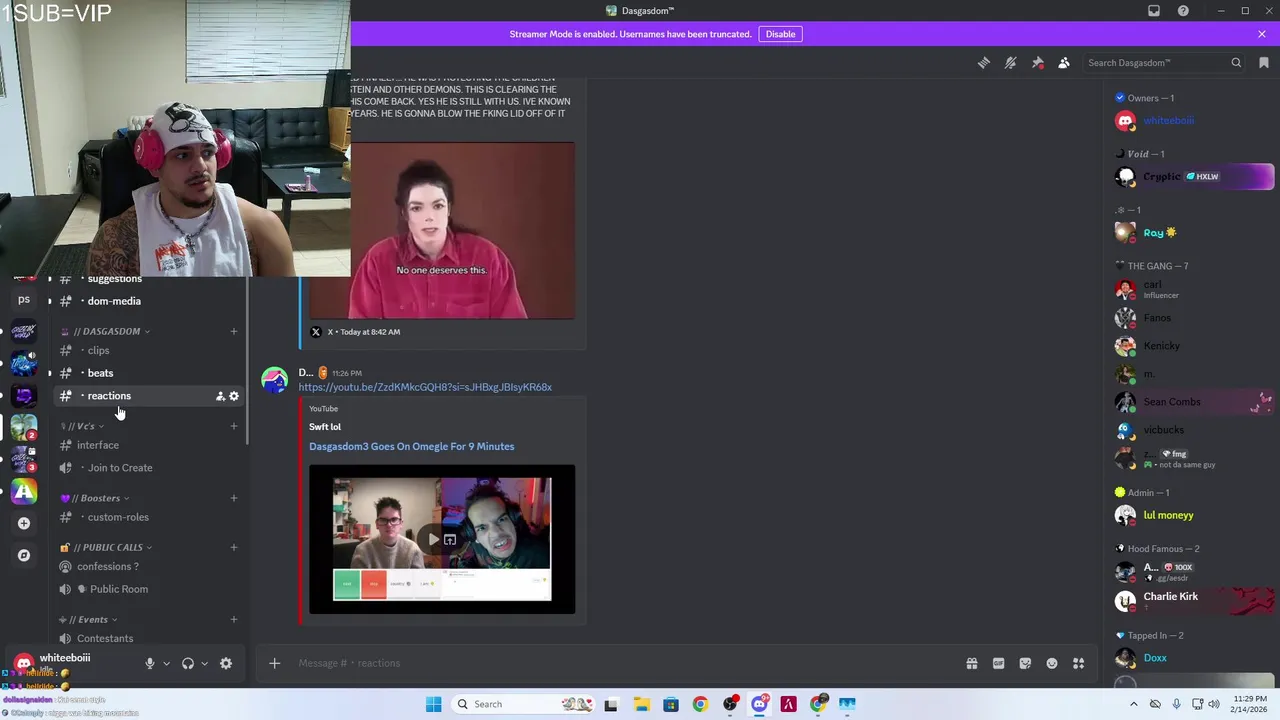This screenshot has height=720, width=1280.
Task: Dismiss the Streamer Mode banner
Action: (1262, 34)
